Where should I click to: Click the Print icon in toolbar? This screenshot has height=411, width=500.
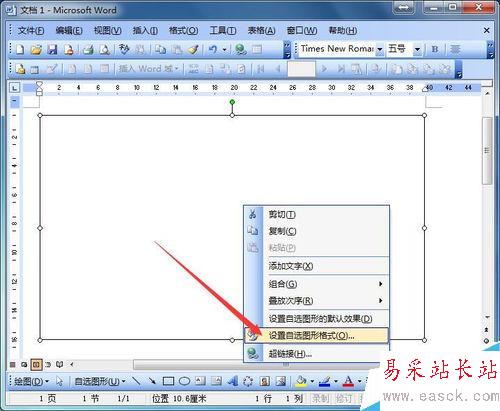(x=88, y=50)
